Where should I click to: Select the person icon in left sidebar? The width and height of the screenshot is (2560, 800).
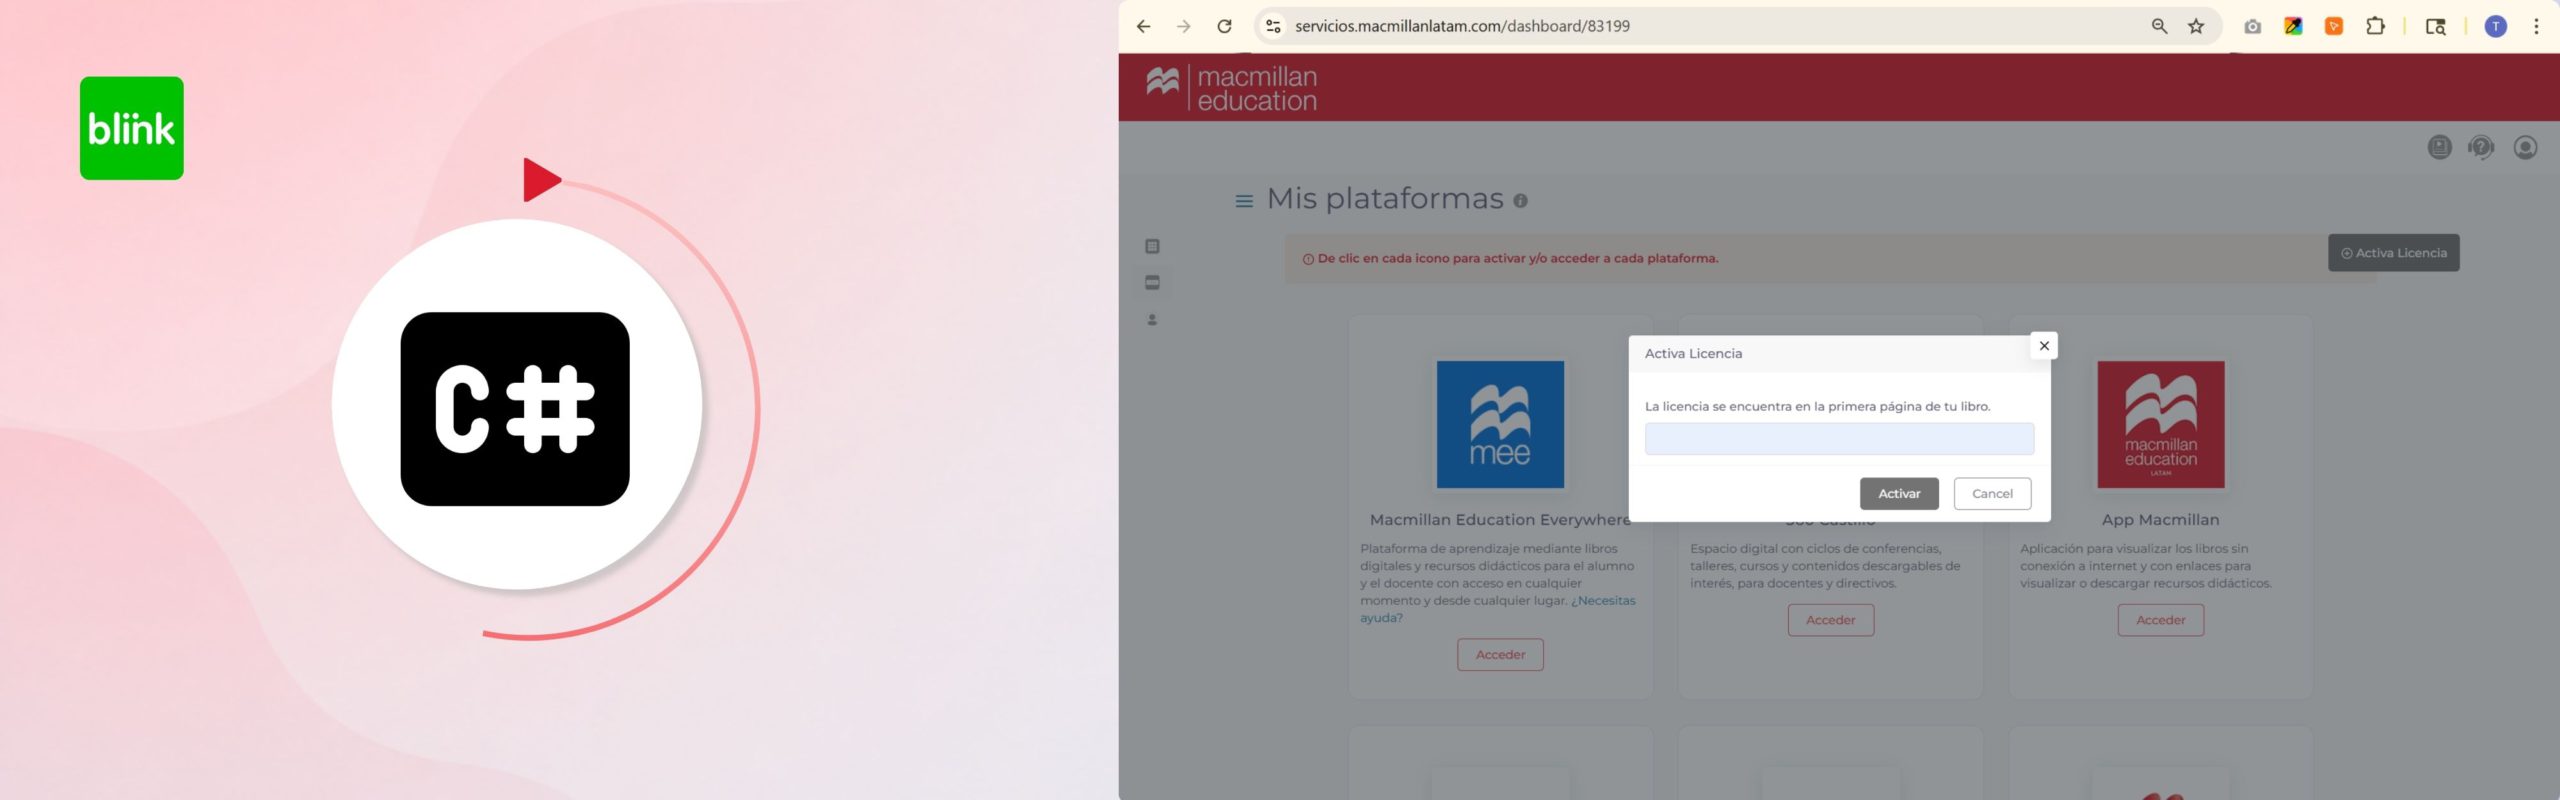click(x=1152, y=320)
